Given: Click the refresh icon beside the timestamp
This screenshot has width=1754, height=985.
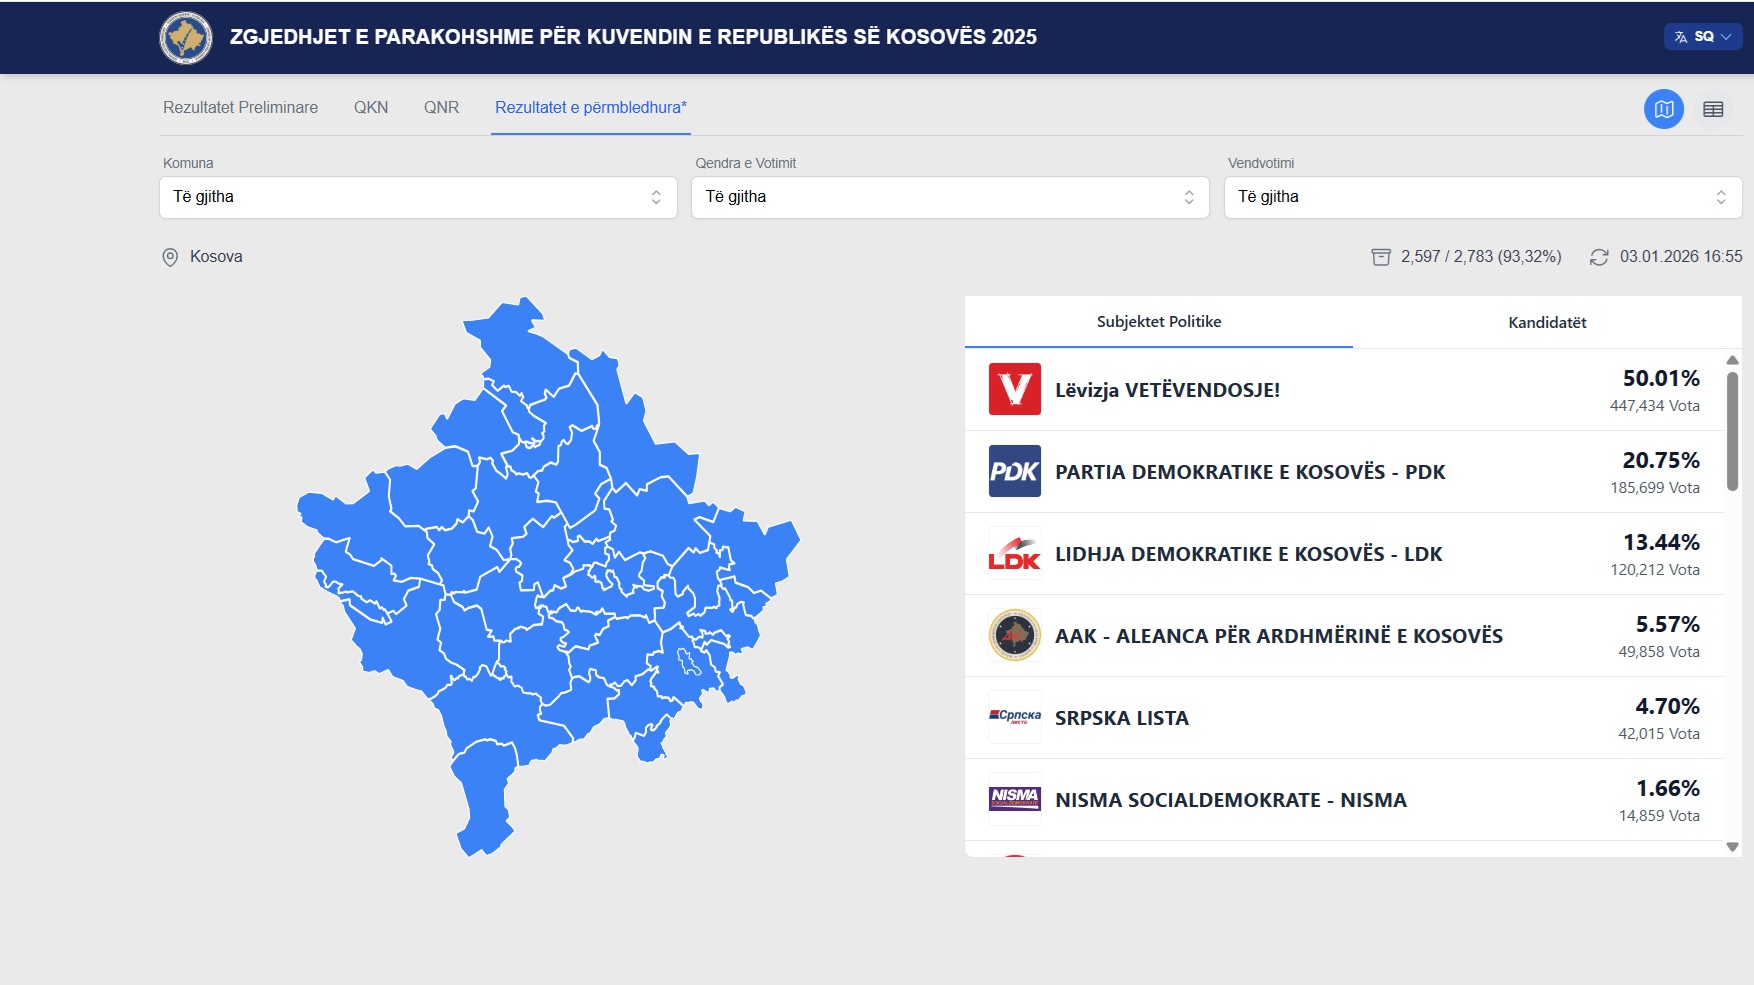Looking at the screenshot, I should [1599, 257].
